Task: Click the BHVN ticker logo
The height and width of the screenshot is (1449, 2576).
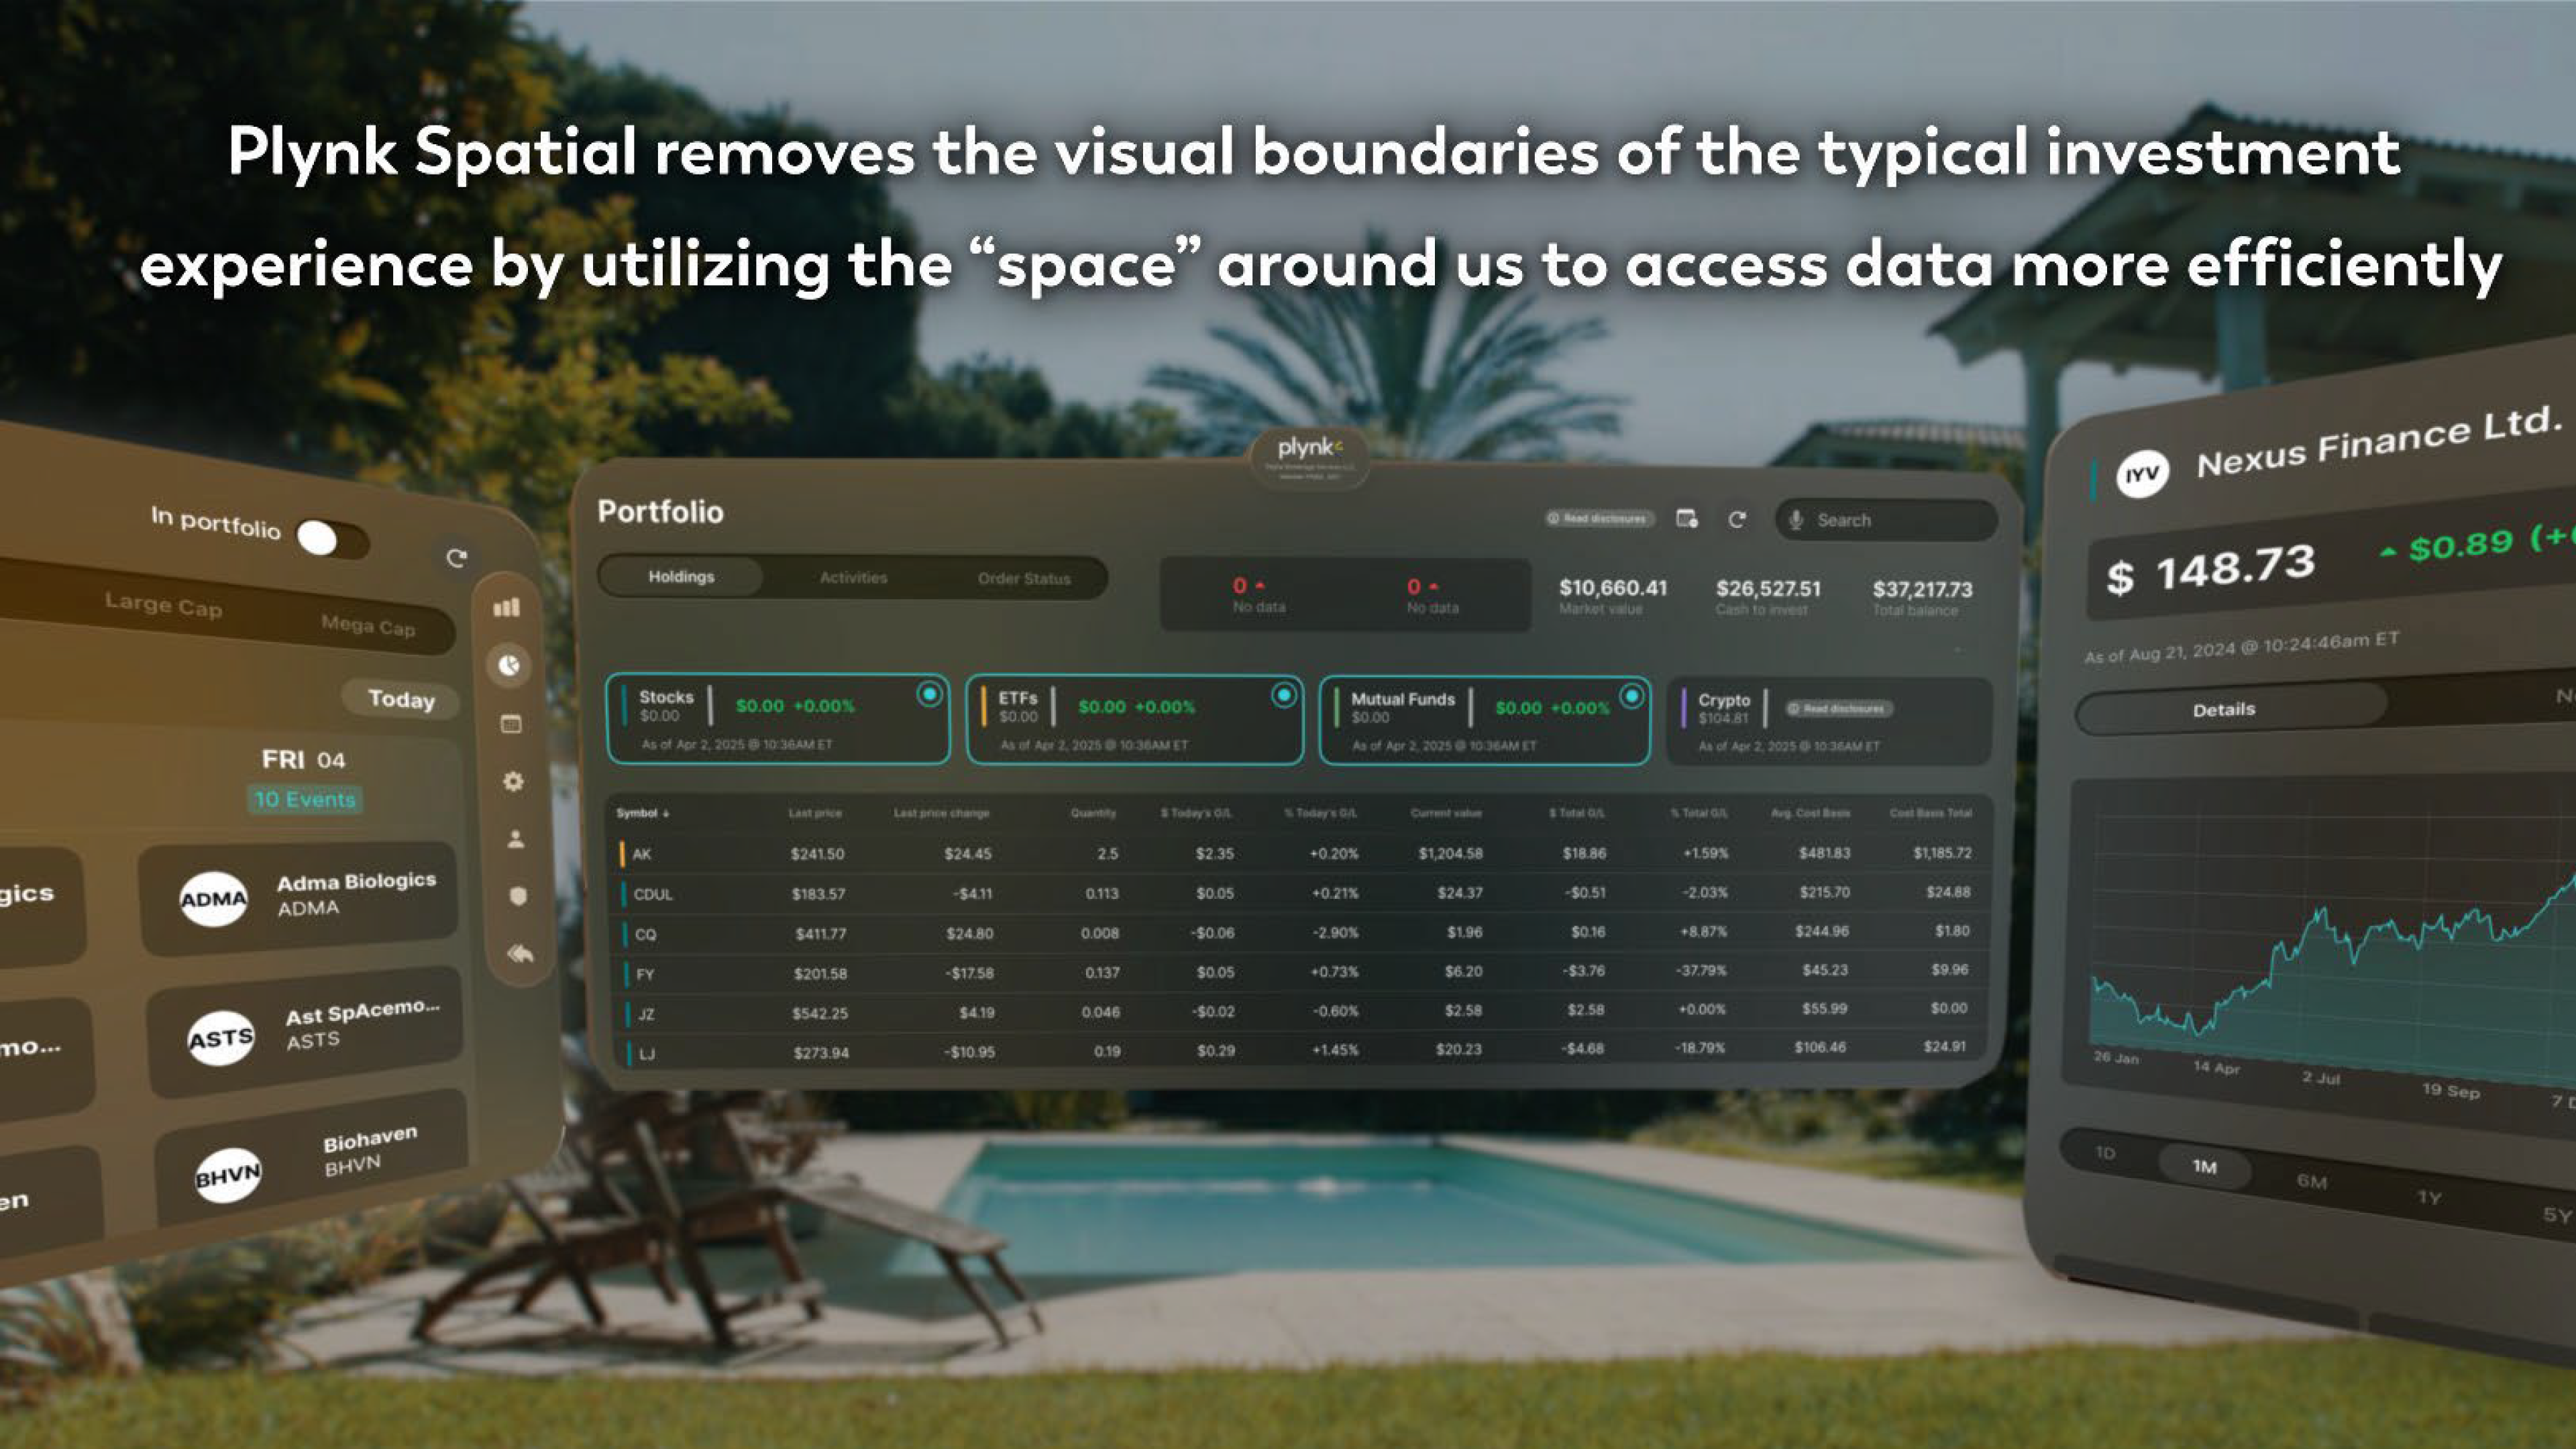Action: [x=228, y=1176]
